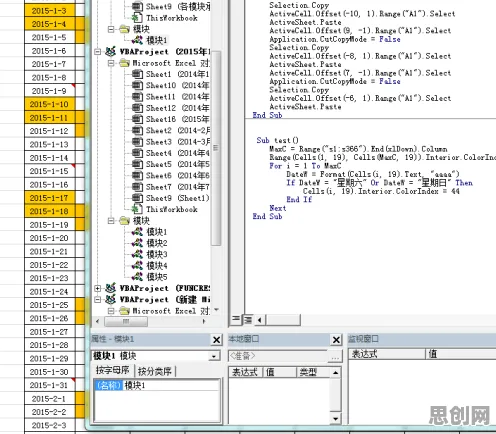
Task: Select spreadsheet cell 2015-1-6
Action: tap(49, 51)
